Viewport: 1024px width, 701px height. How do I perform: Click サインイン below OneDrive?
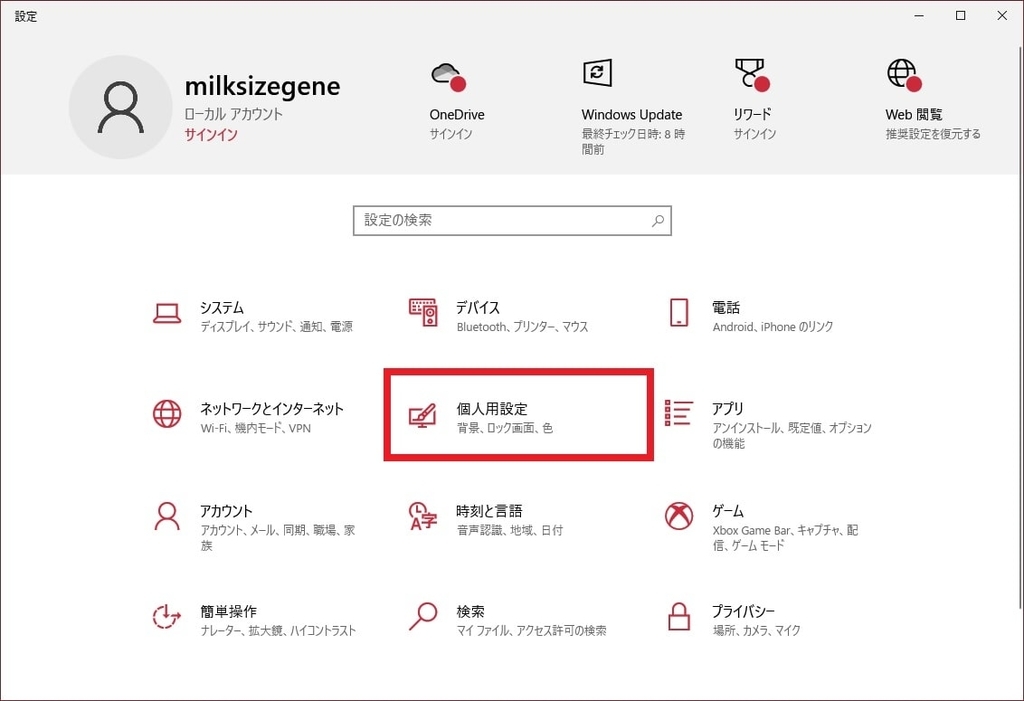(x=451, y=134)
